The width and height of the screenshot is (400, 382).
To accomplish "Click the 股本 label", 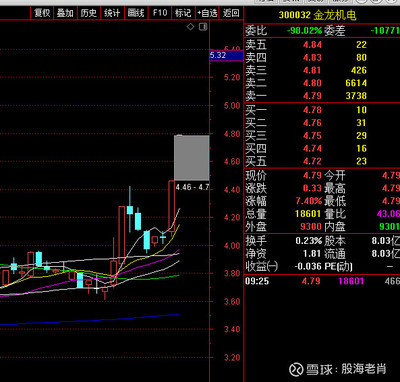I will point(335,241).
